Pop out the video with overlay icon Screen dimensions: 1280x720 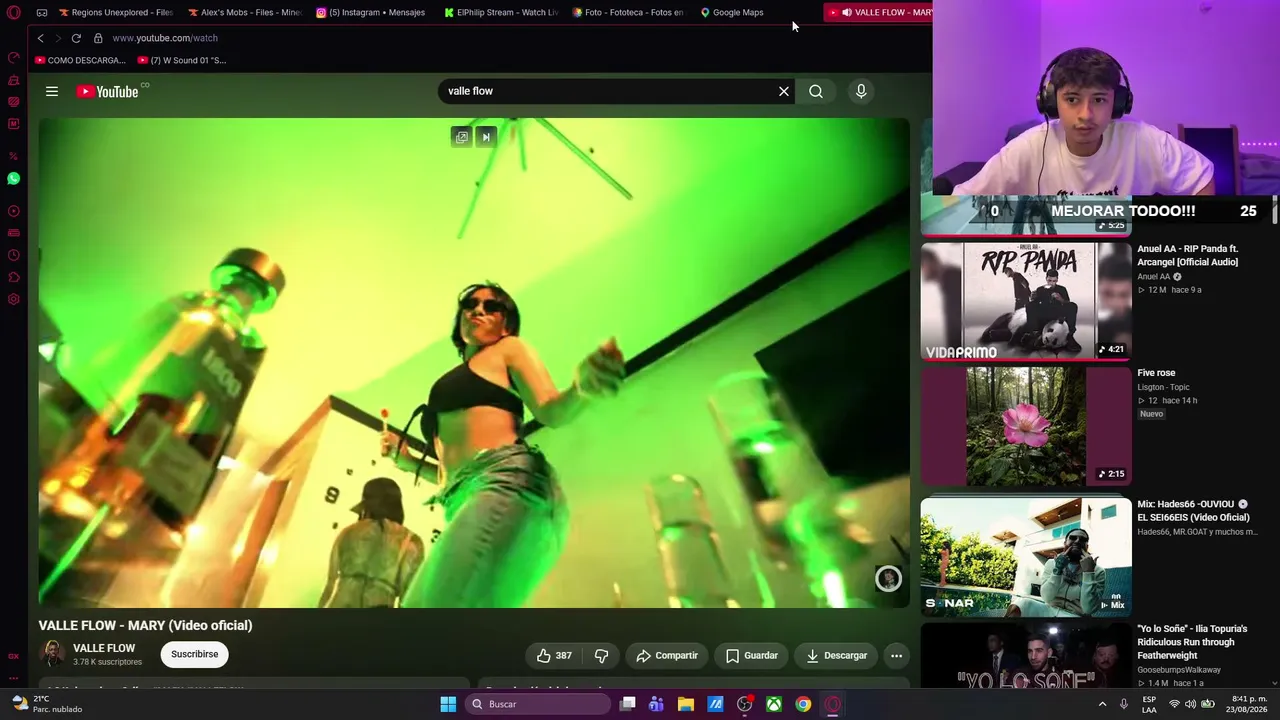pos(462,137)
